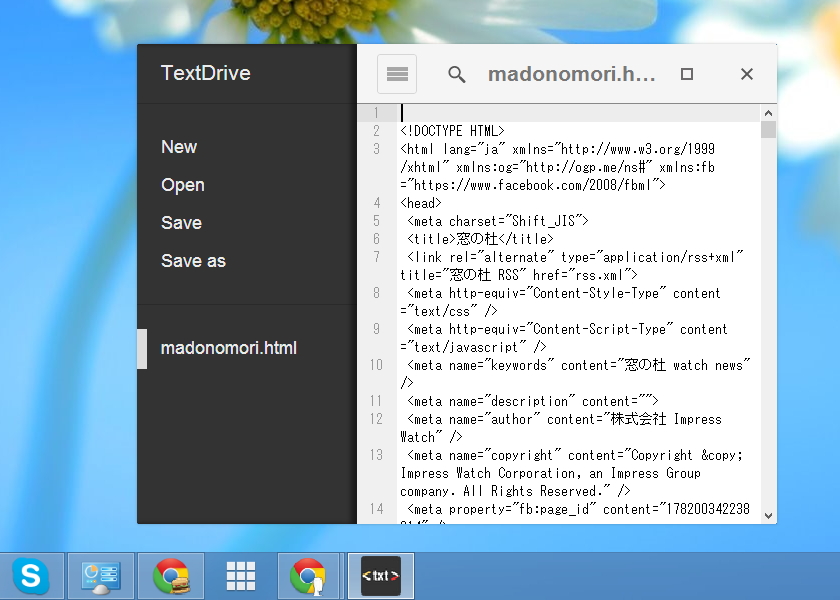Open the white apps grid icon on taskbar

[x=240, y=576]
